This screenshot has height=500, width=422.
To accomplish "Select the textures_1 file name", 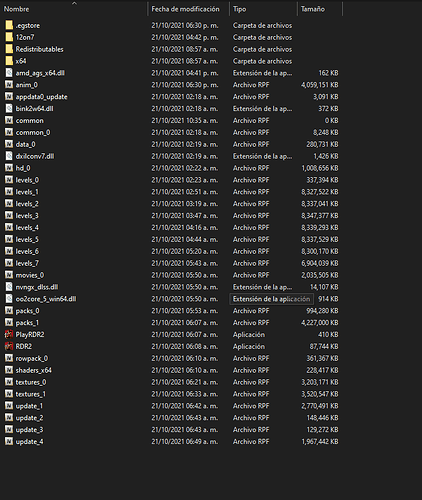I will pyautogui.click(x=31, y=394).
